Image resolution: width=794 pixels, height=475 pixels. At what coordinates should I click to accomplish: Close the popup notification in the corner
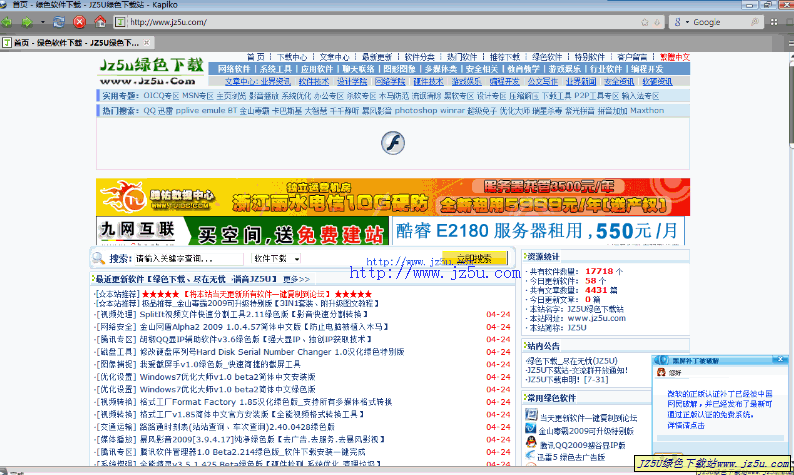click(x=780, y=360)
